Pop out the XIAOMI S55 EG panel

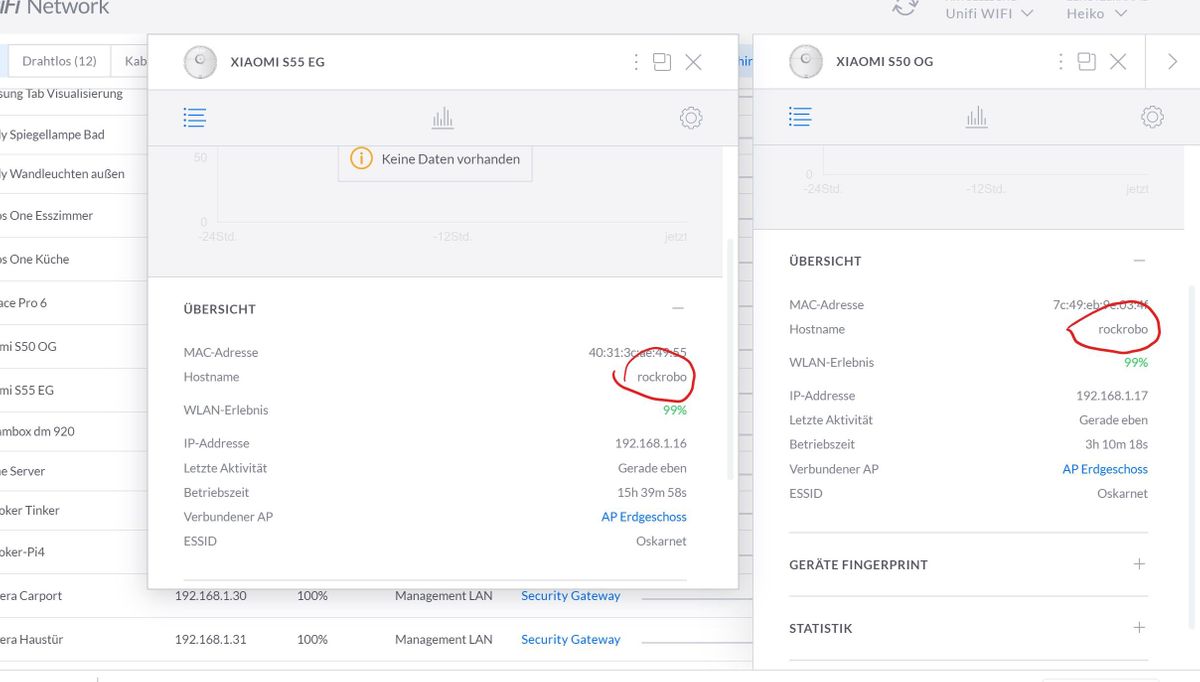[x=662, y=62]
